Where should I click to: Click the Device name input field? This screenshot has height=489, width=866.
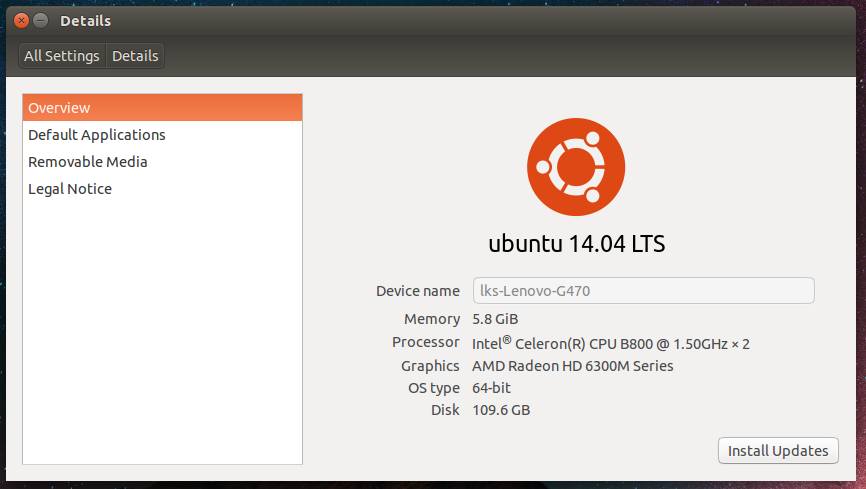(643, 291)
